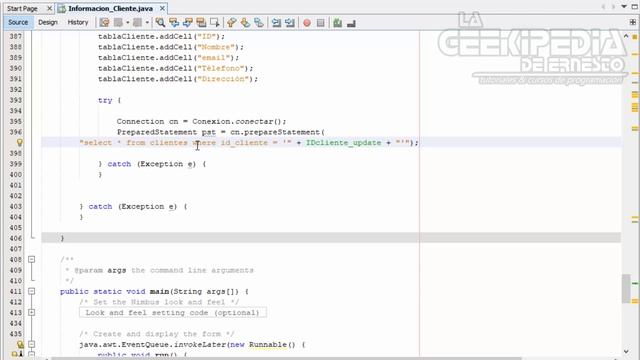
Task: Click the green mark in error stripe
Action: click(x=635, y=283)
